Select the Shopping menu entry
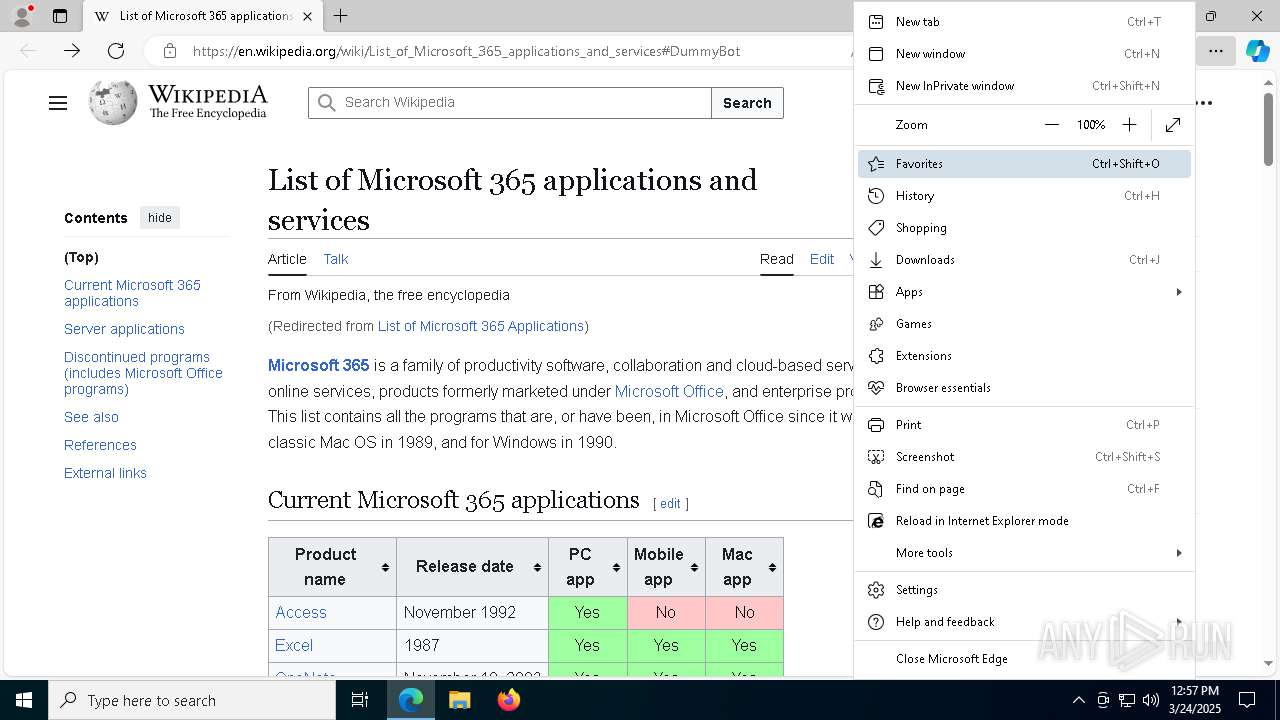Screen dimensions: 1280x720 (x=1024, y=228)
